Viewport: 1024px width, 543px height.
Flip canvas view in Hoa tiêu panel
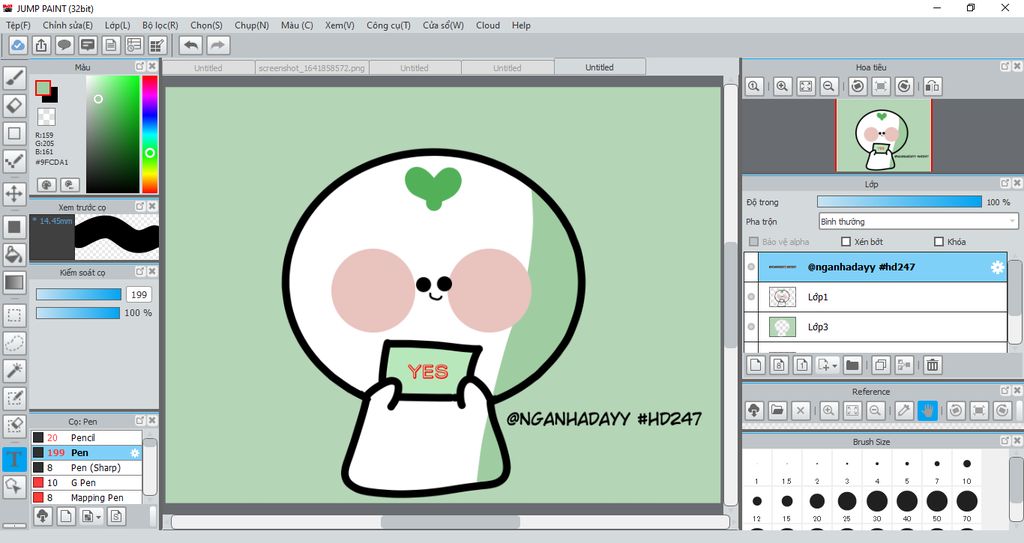(x=933, y=86)
